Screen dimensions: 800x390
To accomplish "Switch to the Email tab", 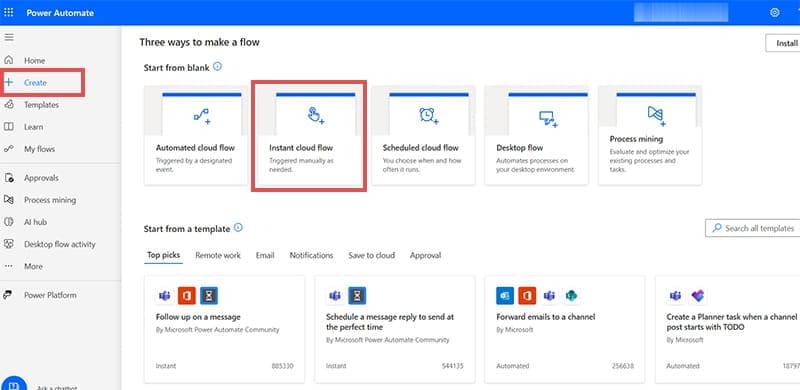I will click(265, 255).
